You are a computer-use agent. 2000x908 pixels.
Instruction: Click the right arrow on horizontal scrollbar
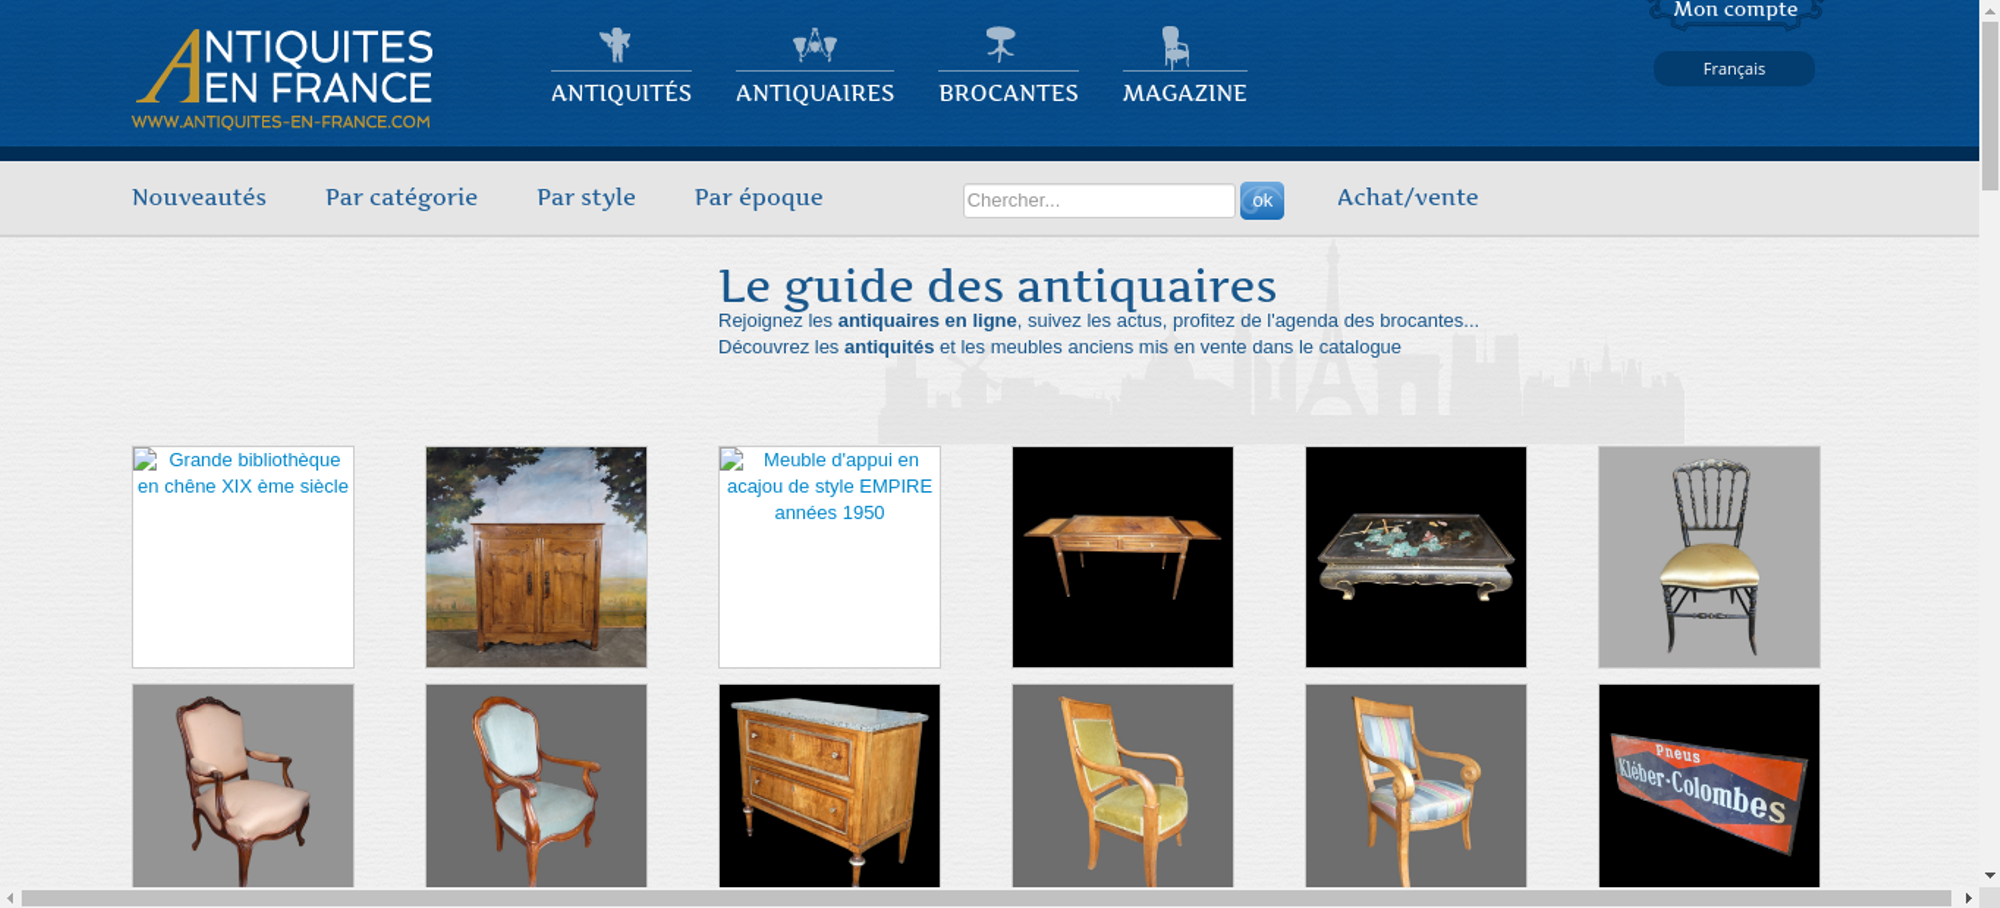1968,898
